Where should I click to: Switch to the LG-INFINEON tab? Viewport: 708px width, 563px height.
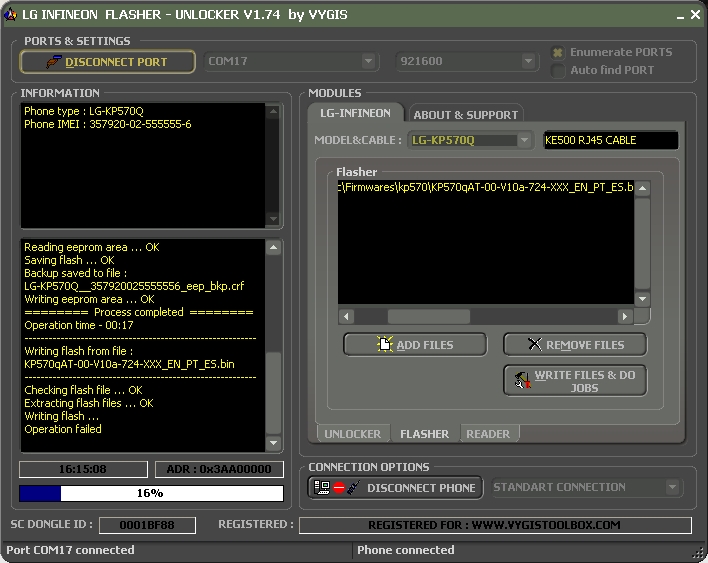tap(355, 113)
